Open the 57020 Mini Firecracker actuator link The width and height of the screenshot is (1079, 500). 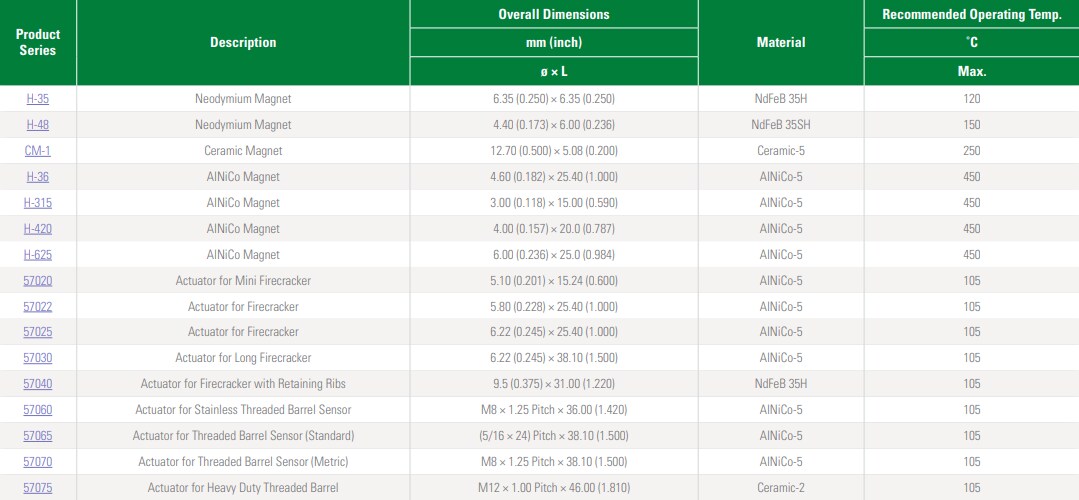37,281
